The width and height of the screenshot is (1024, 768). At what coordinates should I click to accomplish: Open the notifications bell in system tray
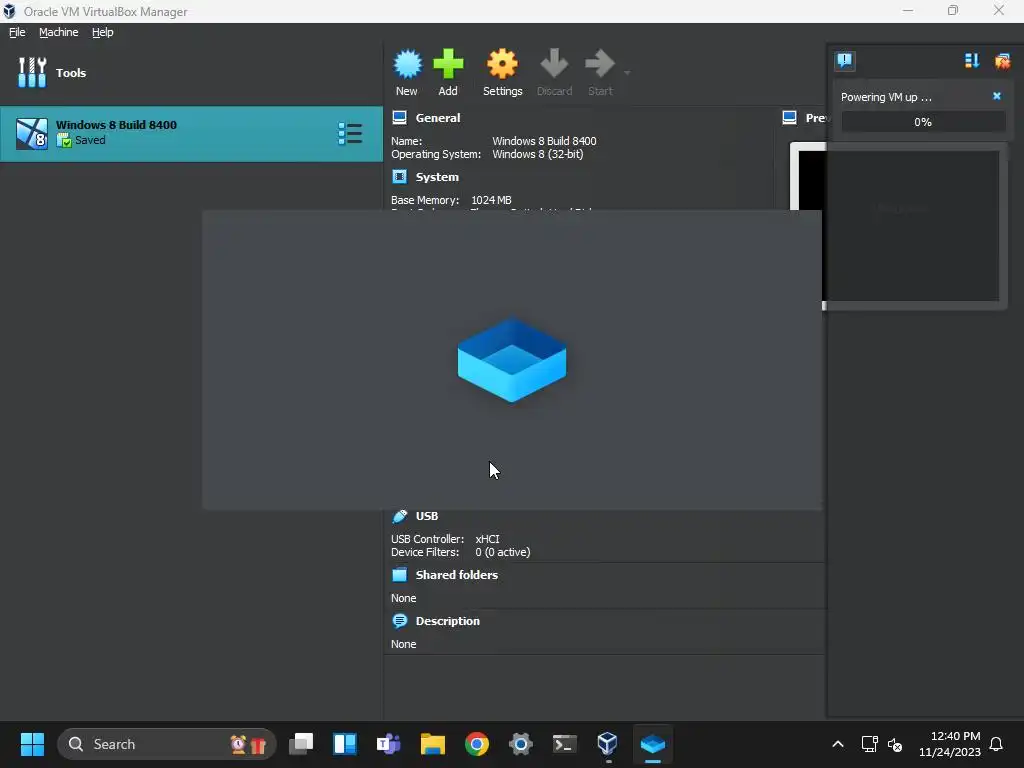tap(996, 744)
